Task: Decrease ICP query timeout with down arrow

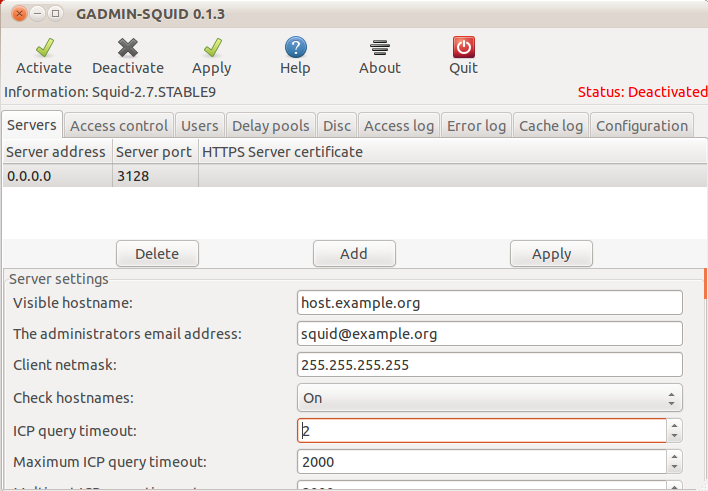Action: 674,436
